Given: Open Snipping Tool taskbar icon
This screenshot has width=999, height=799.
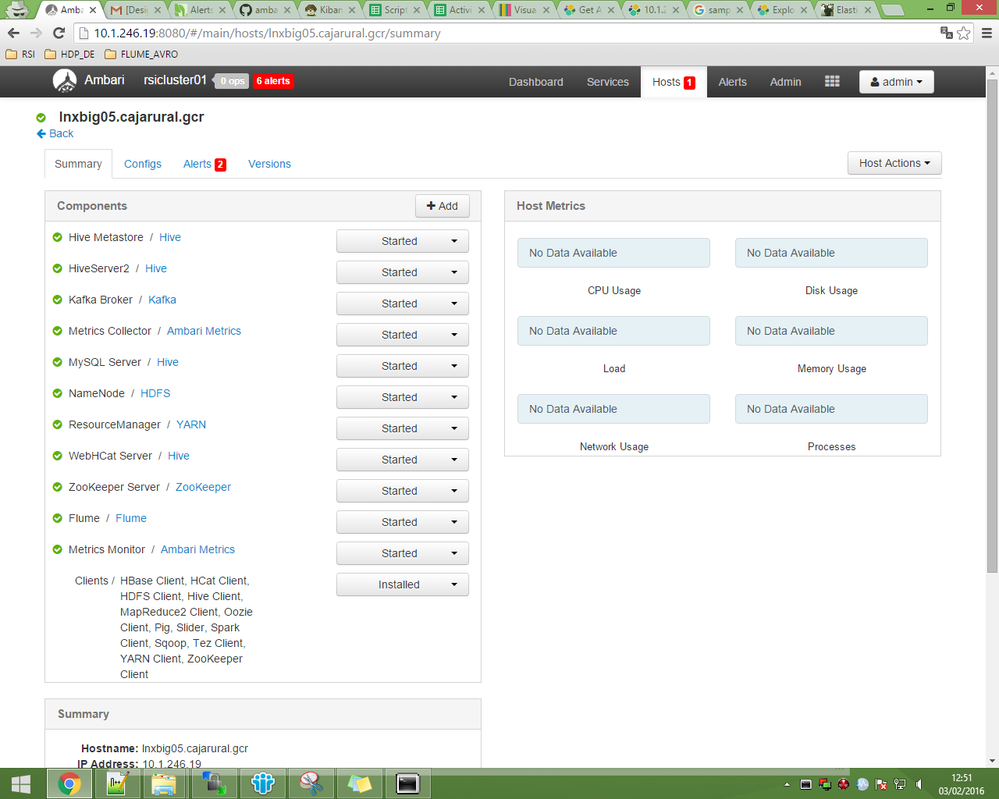Looking at the screenshot, I should click(310, 784).
